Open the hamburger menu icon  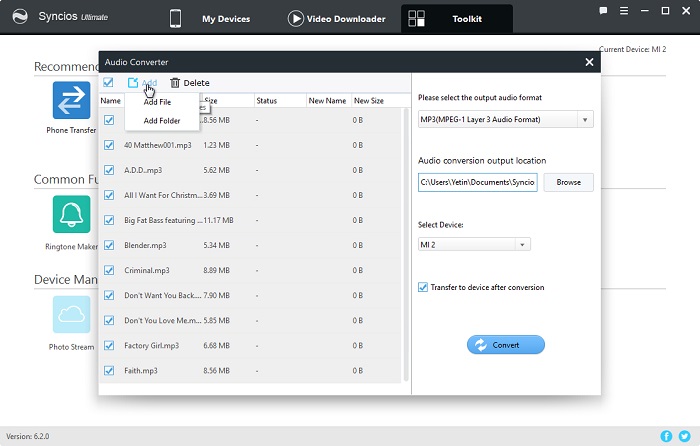624,11
